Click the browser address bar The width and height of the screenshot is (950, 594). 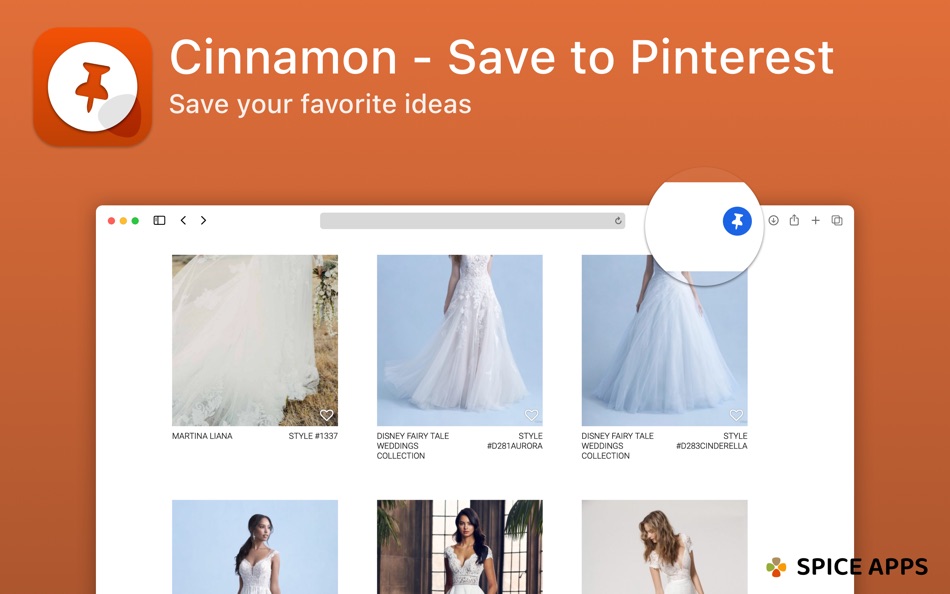click(x=473, y=221)
